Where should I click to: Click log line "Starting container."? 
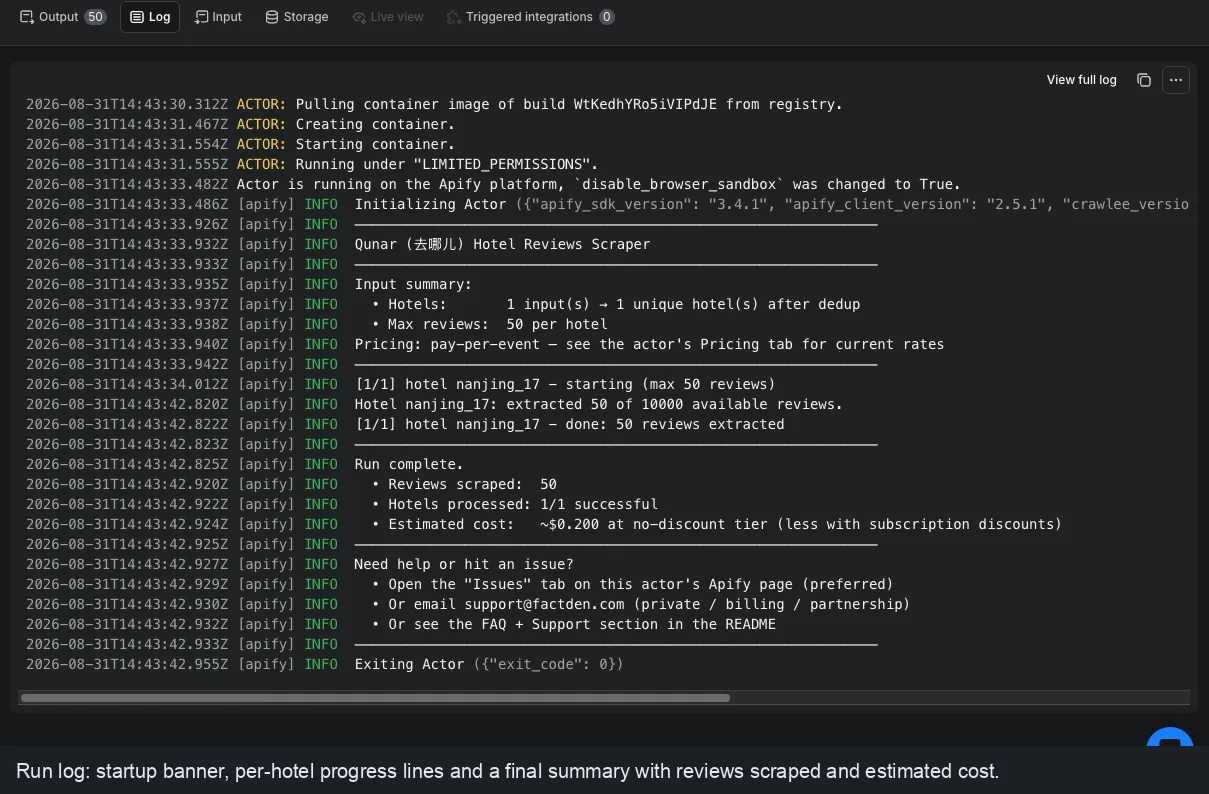pos(240,144)
